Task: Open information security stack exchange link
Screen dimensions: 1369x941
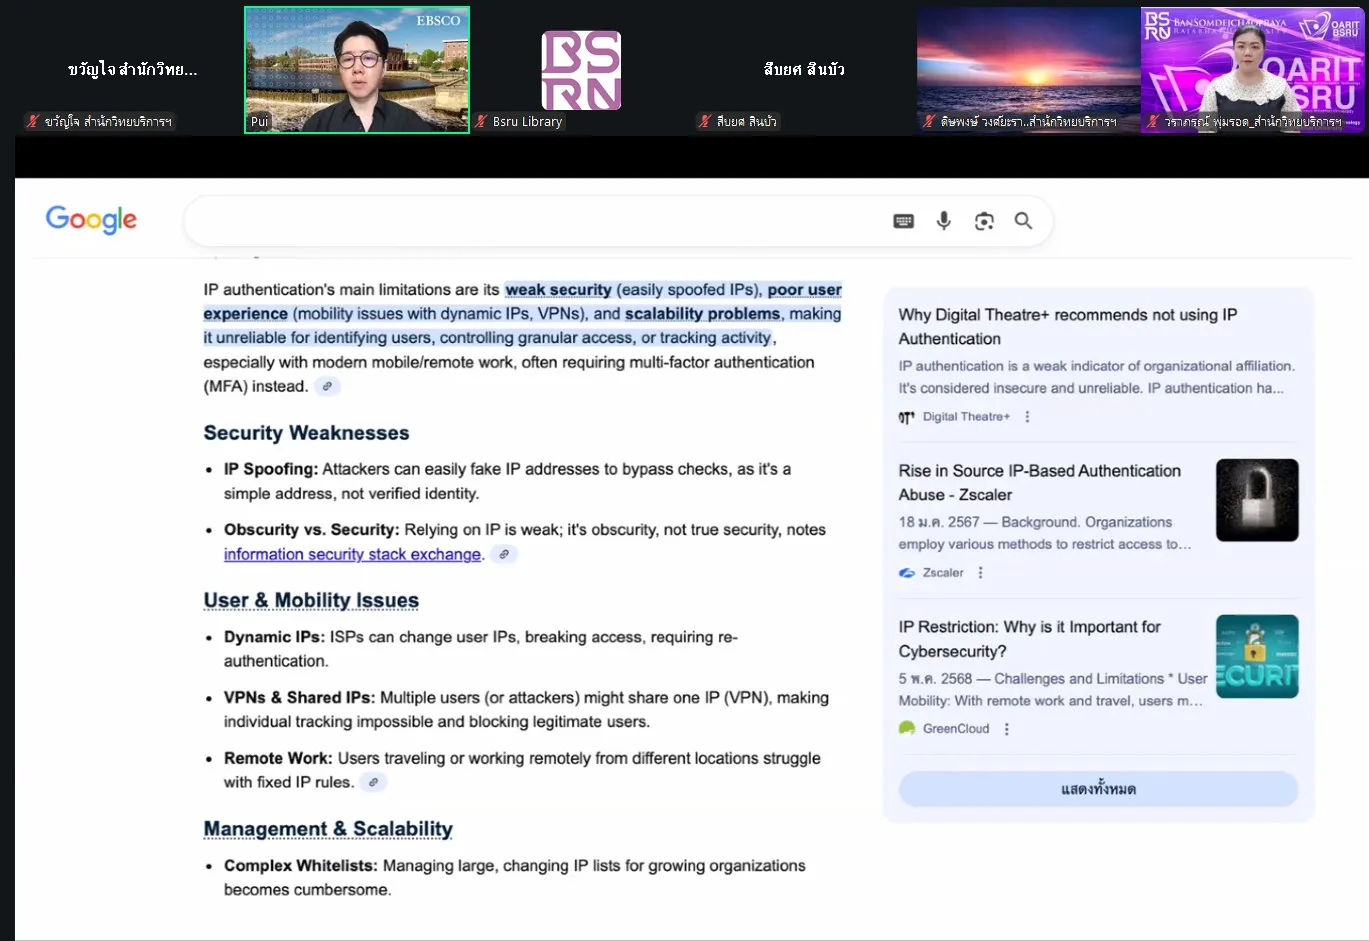Action: tap(352, 554)
